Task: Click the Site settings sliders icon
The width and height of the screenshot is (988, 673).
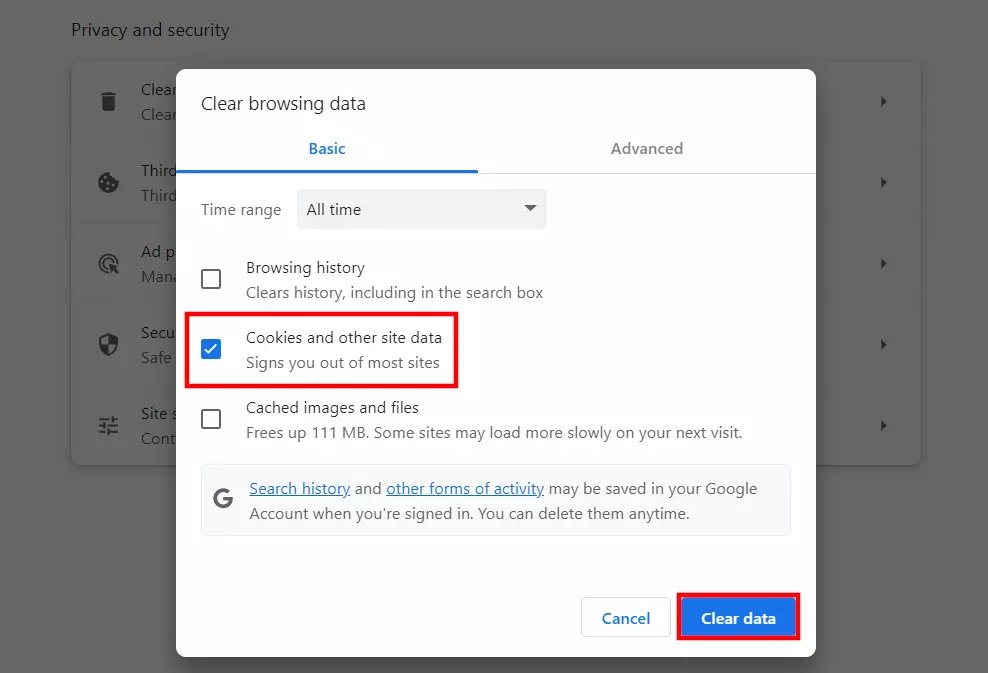Action: coord(108,425)
